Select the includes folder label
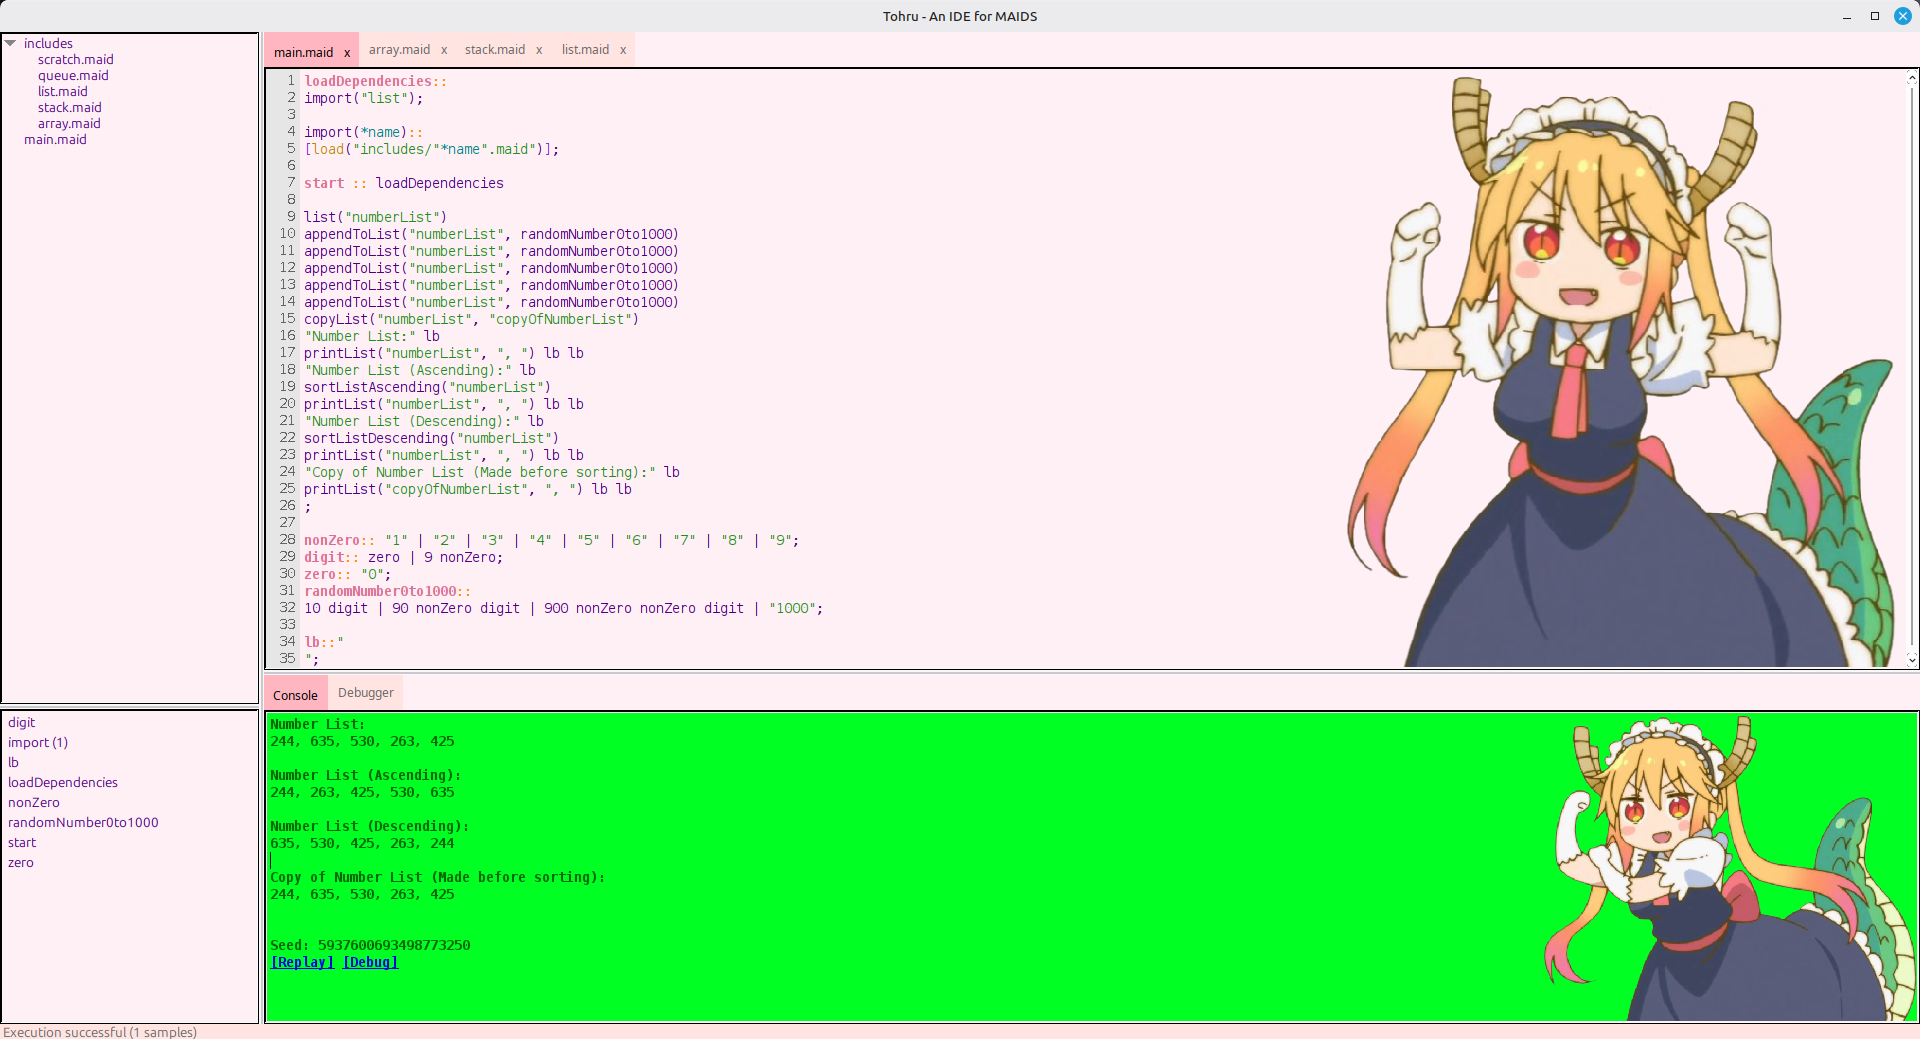Image resolution: width=1920 pixels, height=1039 pixels. tap(48, 43)
